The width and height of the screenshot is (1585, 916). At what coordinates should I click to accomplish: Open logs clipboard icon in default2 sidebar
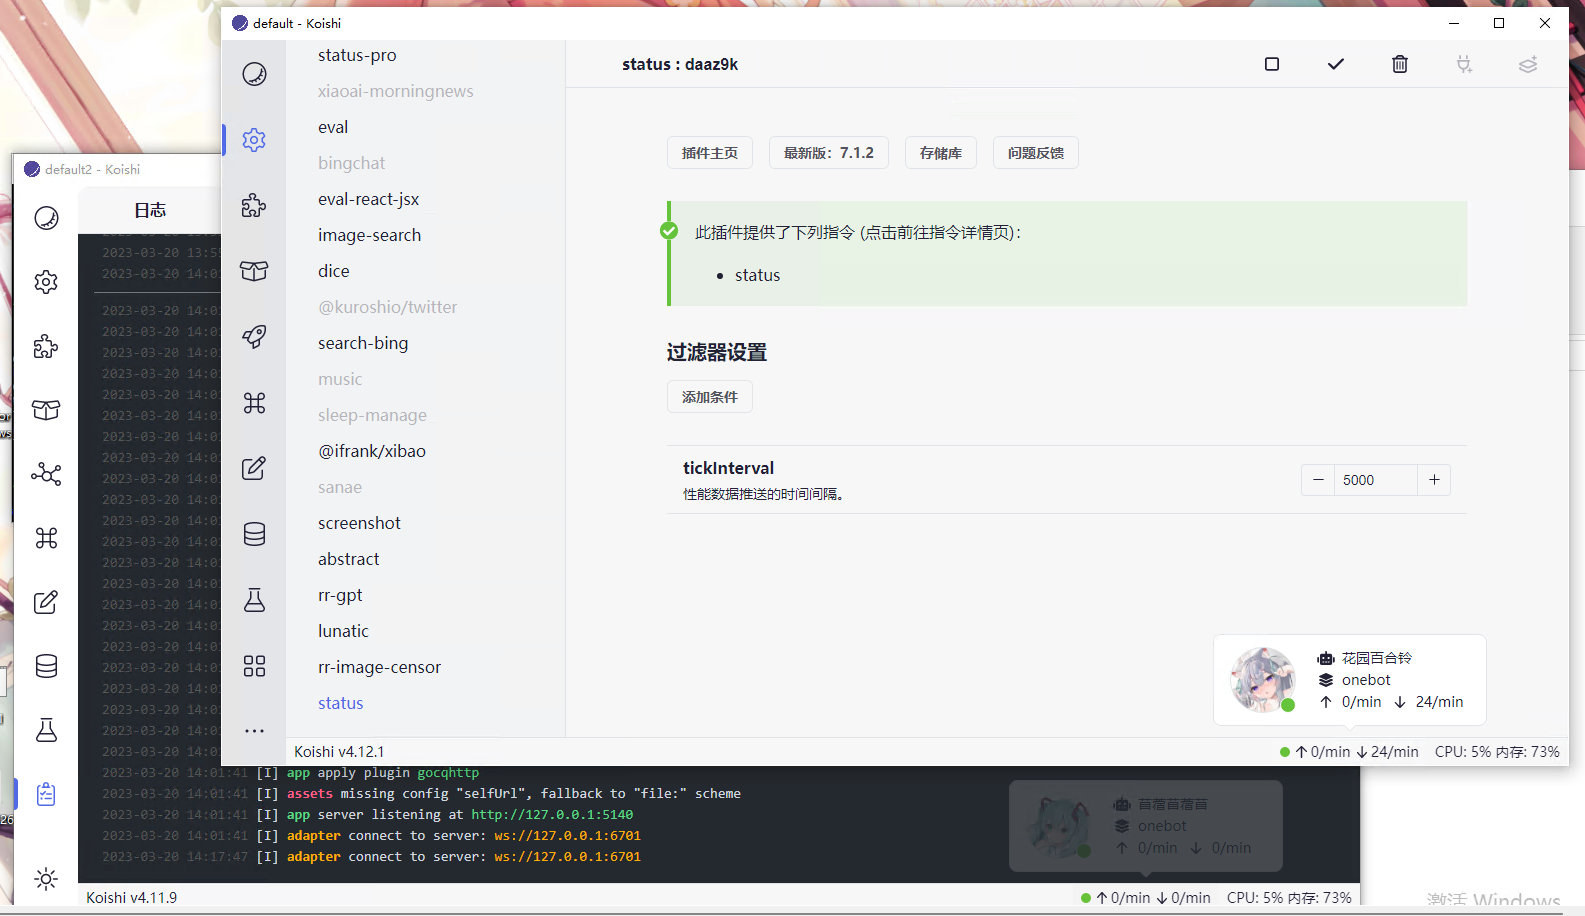tap(46, 794)
